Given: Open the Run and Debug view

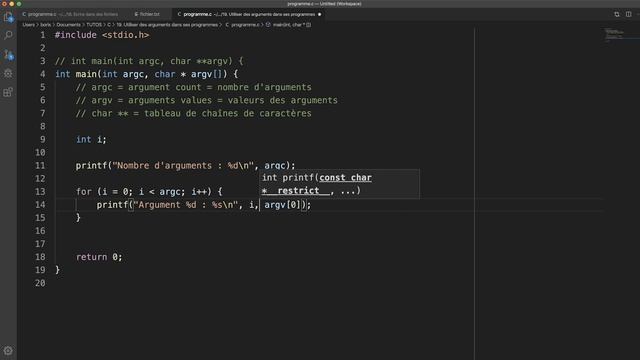Looking at the screenshot, I should tap(8, 73).
